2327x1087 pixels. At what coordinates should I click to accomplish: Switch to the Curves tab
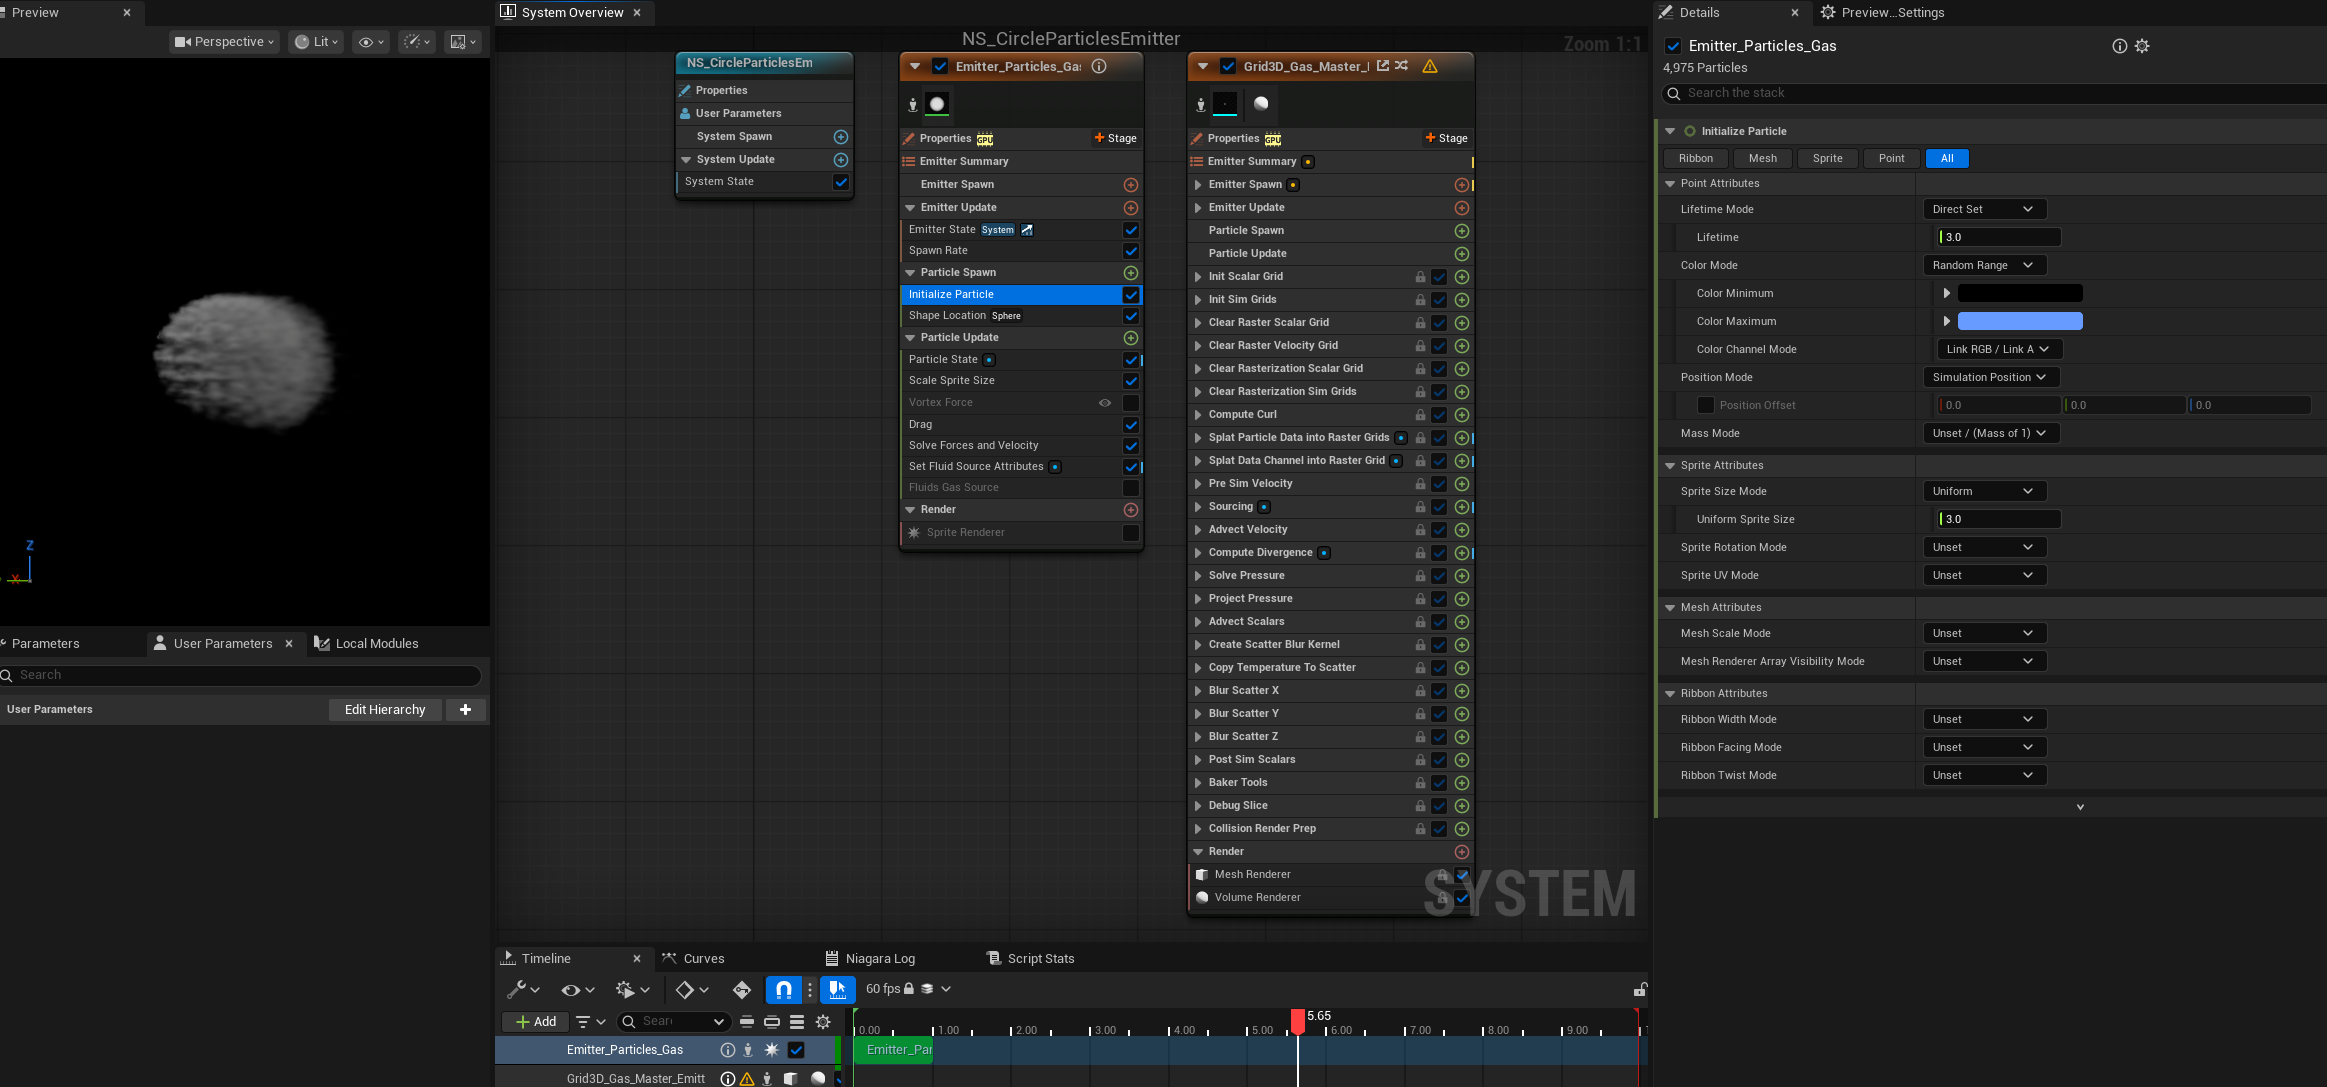[x=703, y=958]
